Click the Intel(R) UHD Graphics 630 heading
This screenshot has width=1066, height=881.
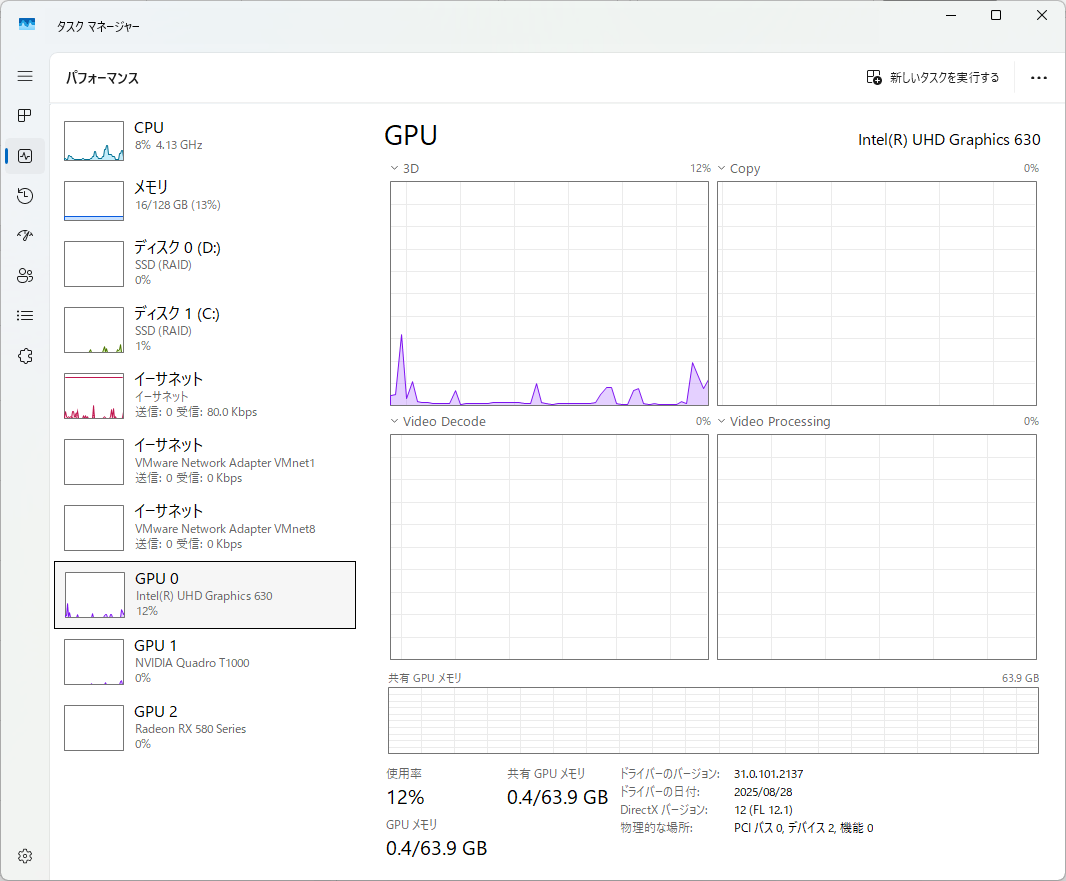tap(949, 139)
